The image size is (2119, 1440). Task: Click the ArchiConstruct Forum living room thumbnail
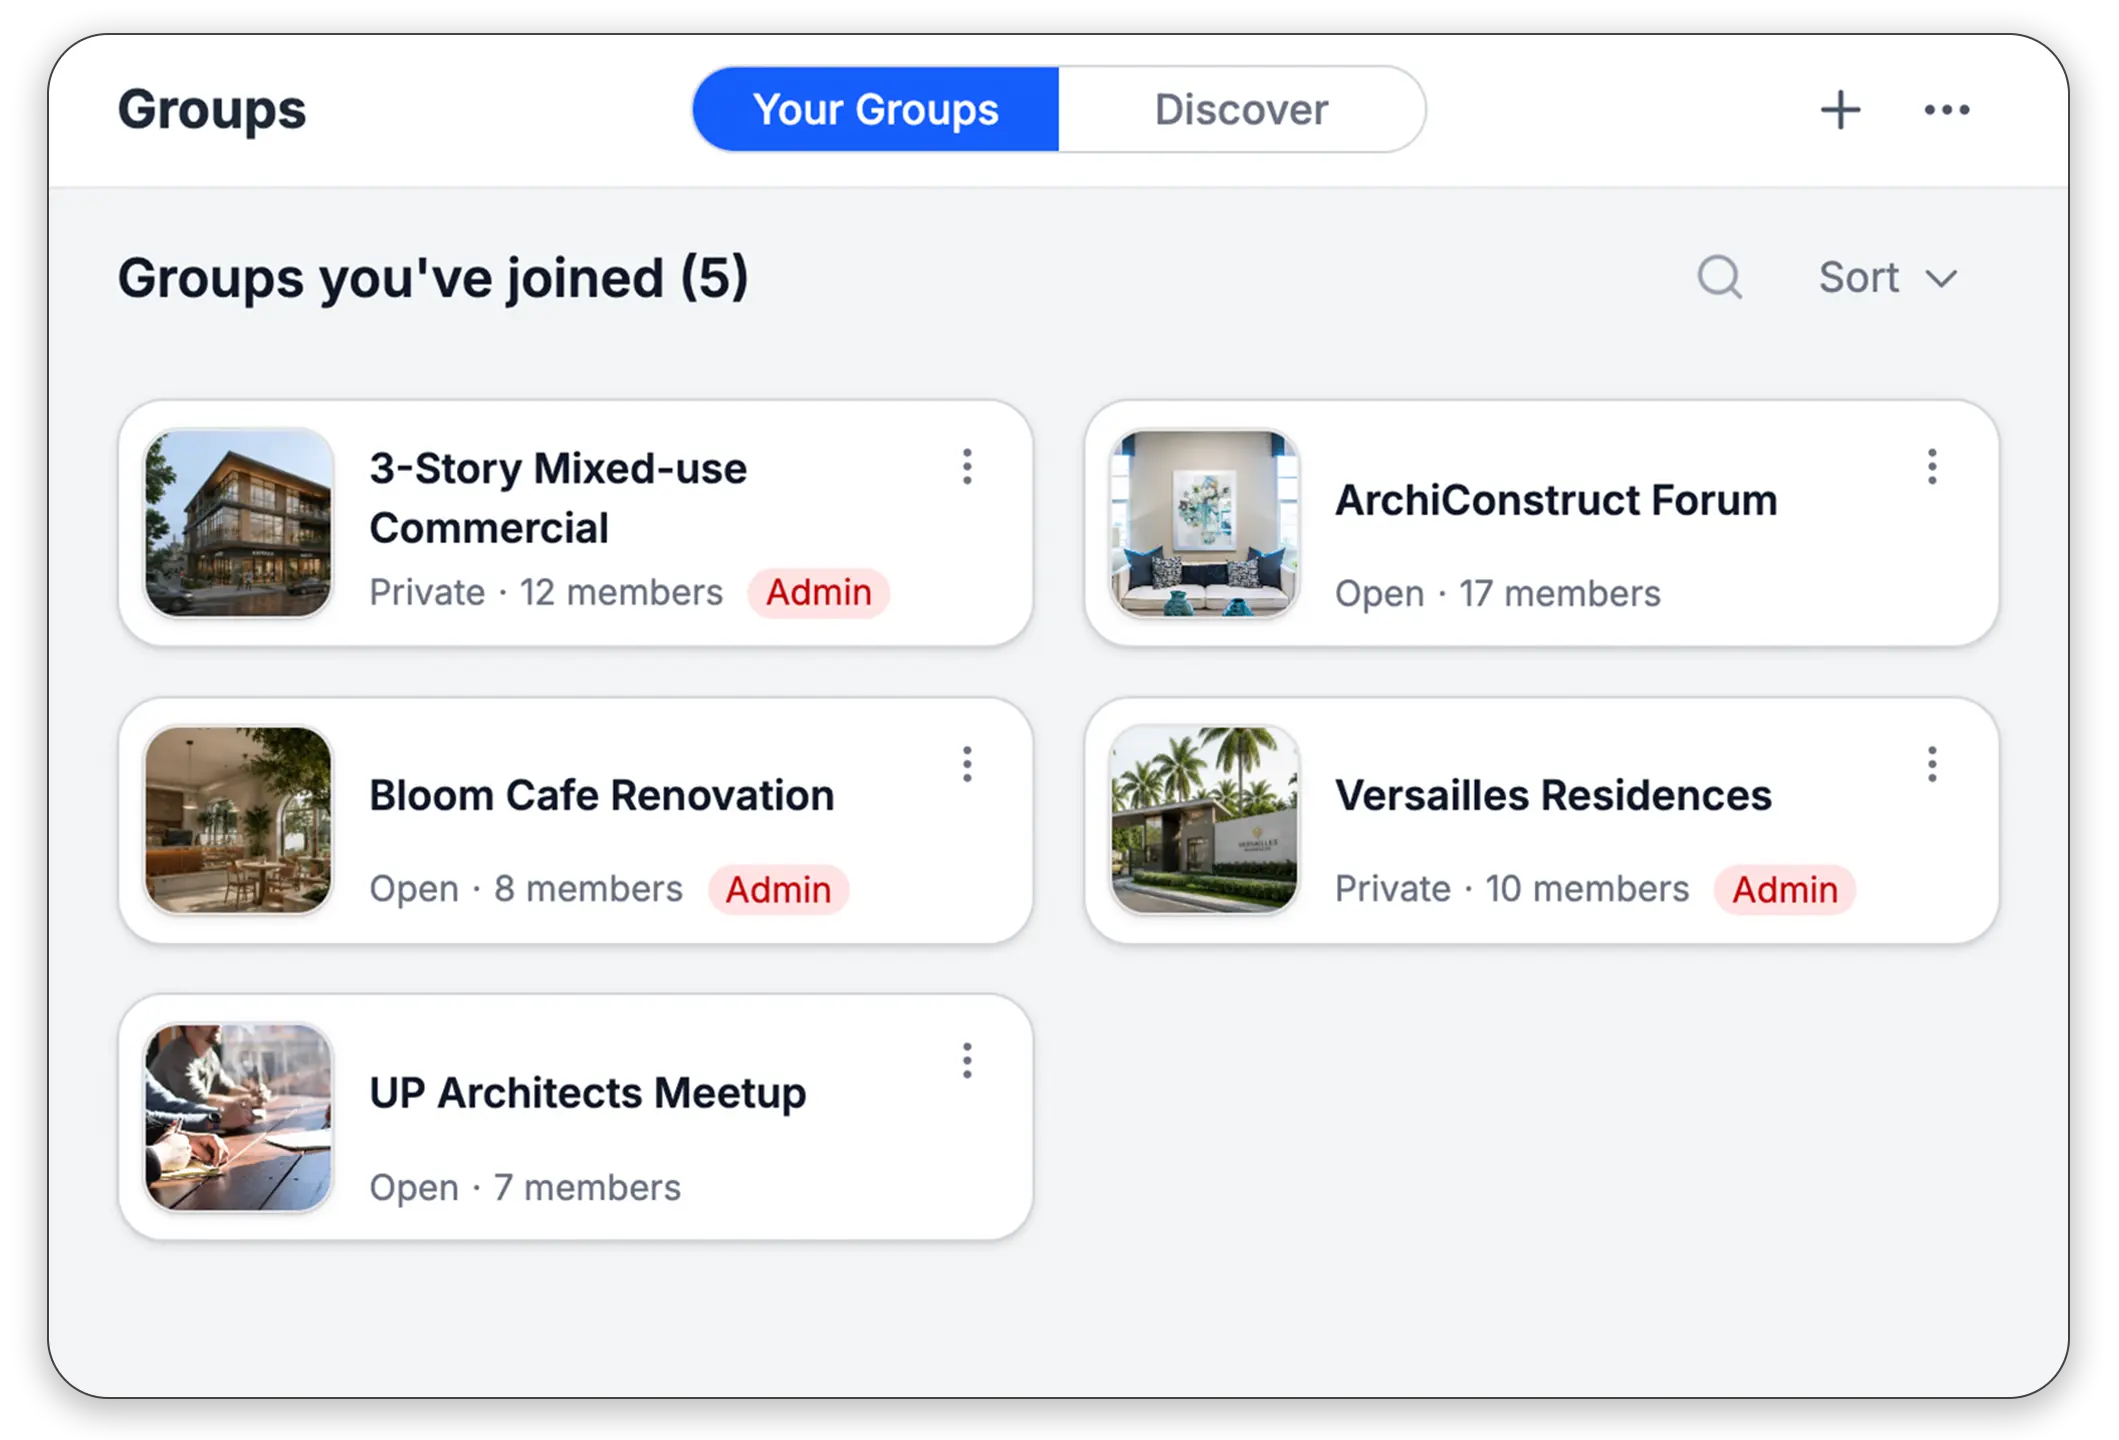coord(1204,523)
